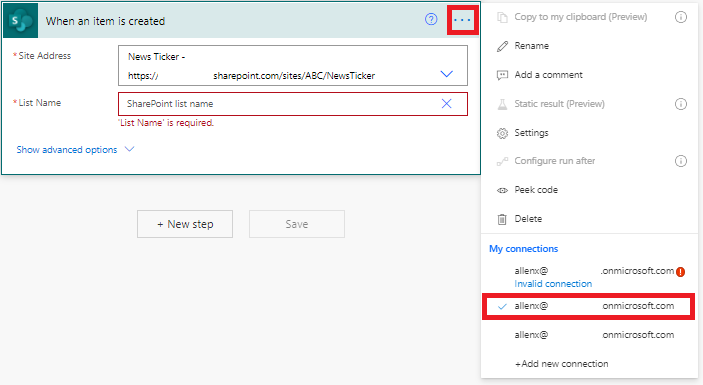Choose Peek code from the menu

(x=536, y=190)
